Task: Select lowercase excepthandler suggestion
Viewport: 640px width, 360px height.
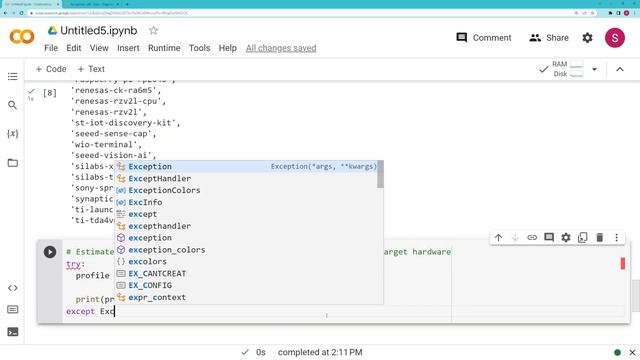Action: [246, 226]
